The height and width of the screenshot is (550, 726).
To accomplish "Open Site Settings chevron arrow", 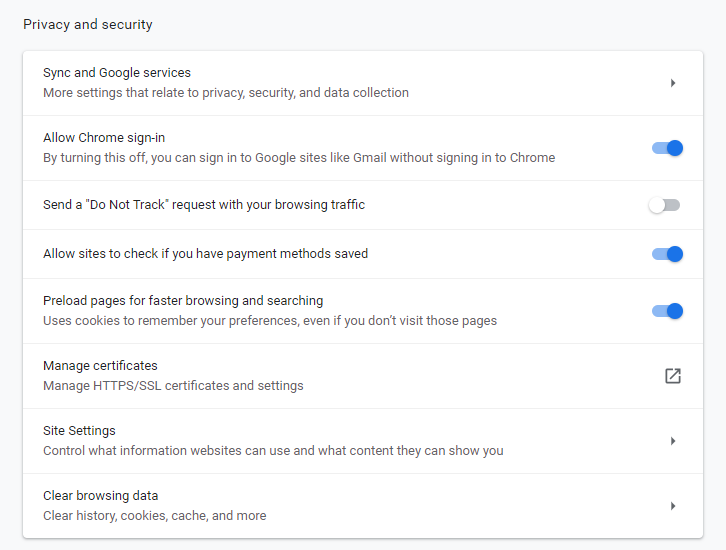I will click(x=673, y=441).
